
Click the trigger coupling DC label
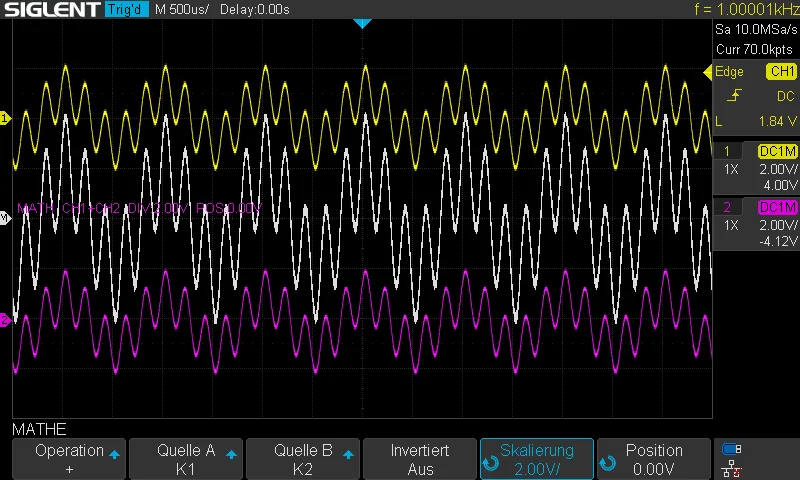click(785, 96)
